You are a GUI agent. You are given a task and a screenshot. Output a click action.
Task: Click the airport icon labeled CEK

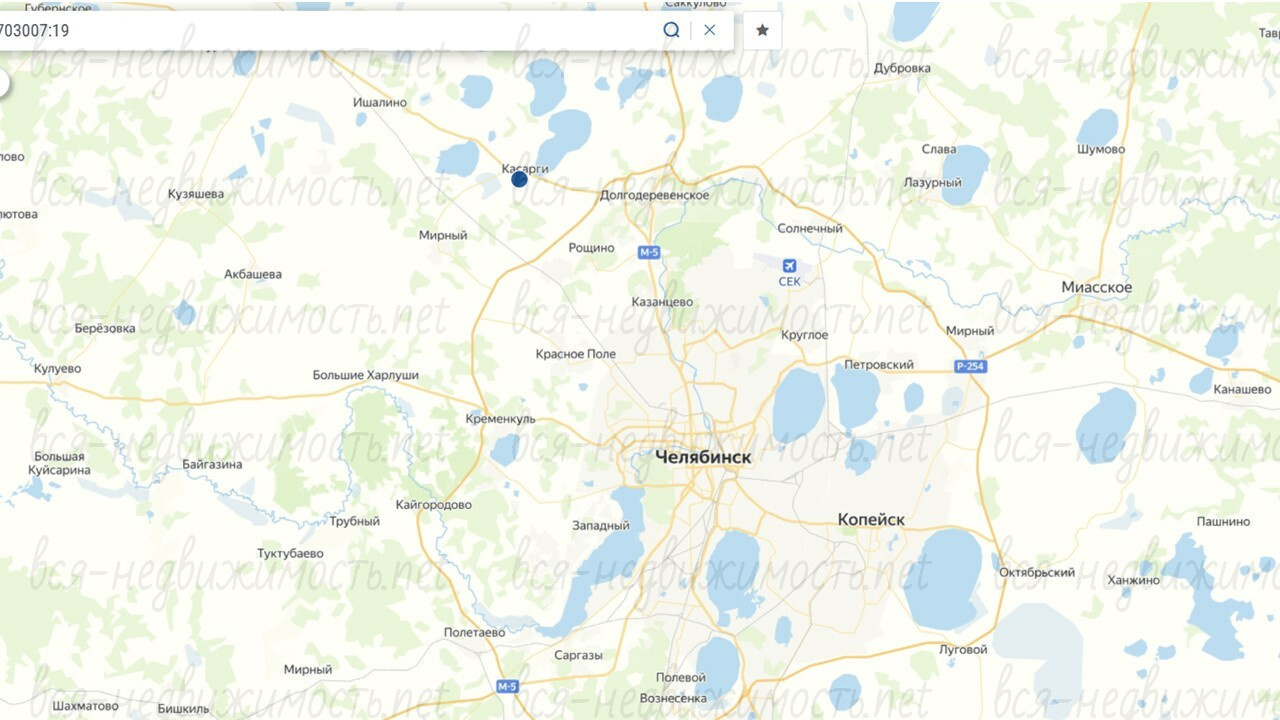click(789, 265)
